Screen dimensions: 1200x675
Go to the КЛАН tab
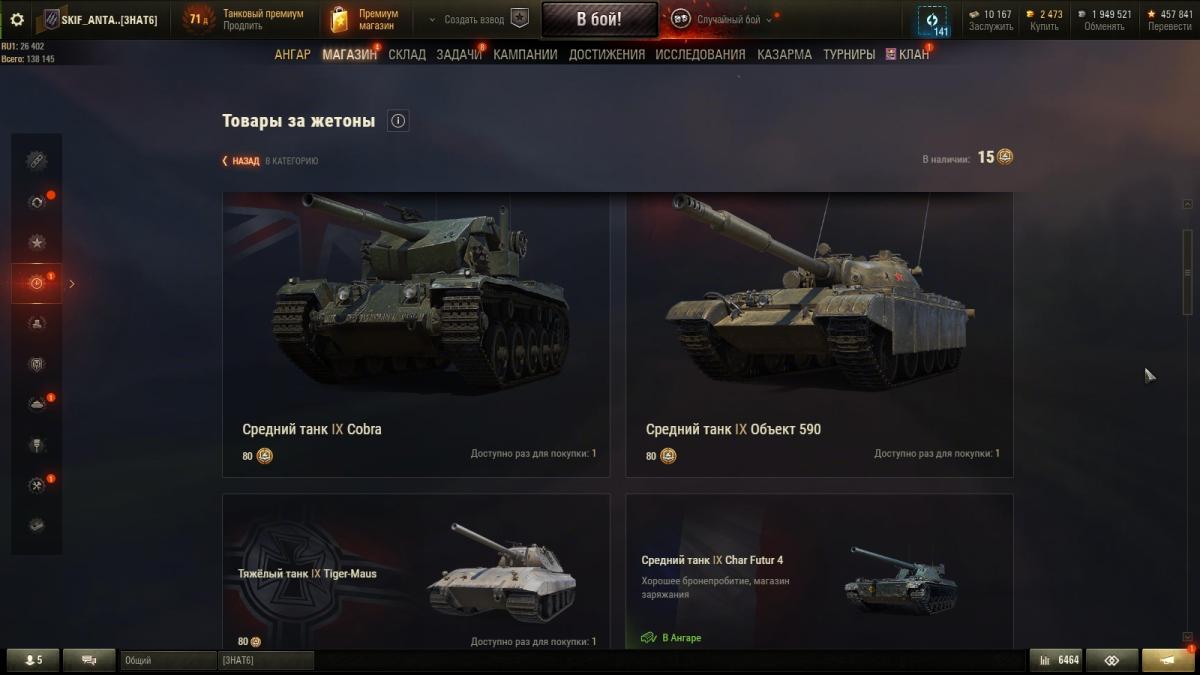[907, 54]
